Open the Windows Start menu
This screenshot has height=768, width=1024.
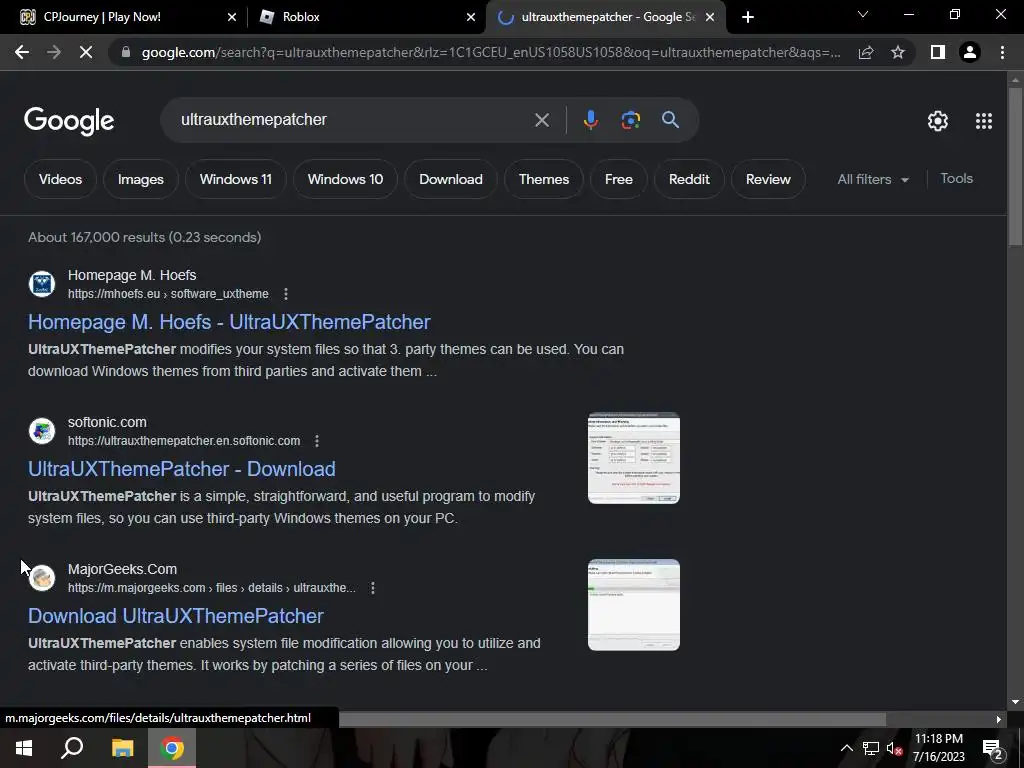pos(24,748)
